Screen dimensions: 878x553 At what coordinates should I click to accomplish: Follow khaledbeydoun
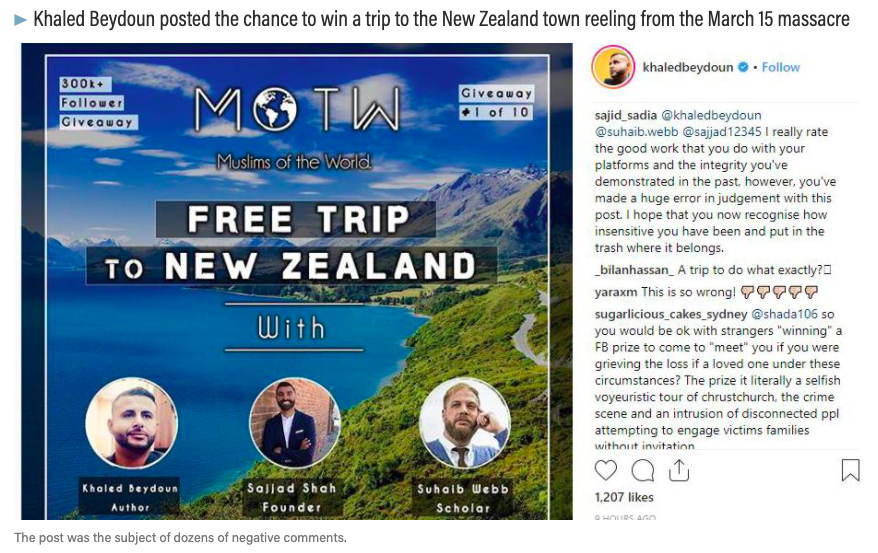(x=781, y=67)
